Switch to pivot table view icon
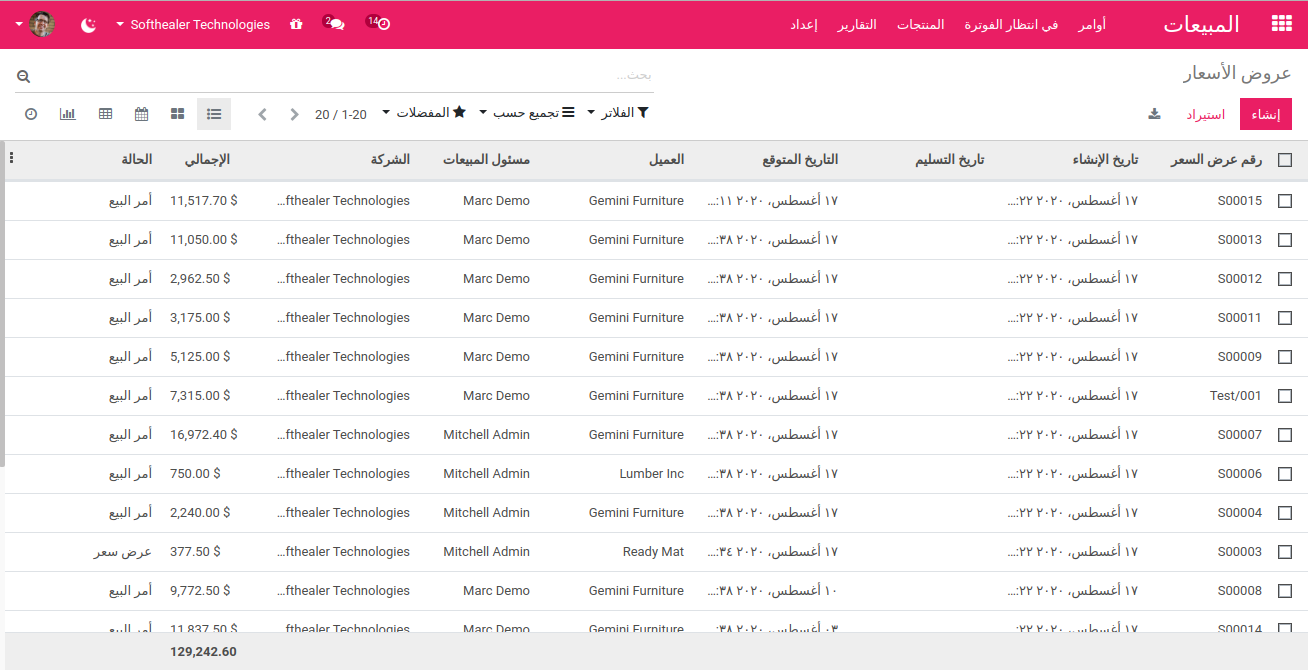Image resolution: width=1308 pixels, height=670 pixels. (x=105, y=114)
